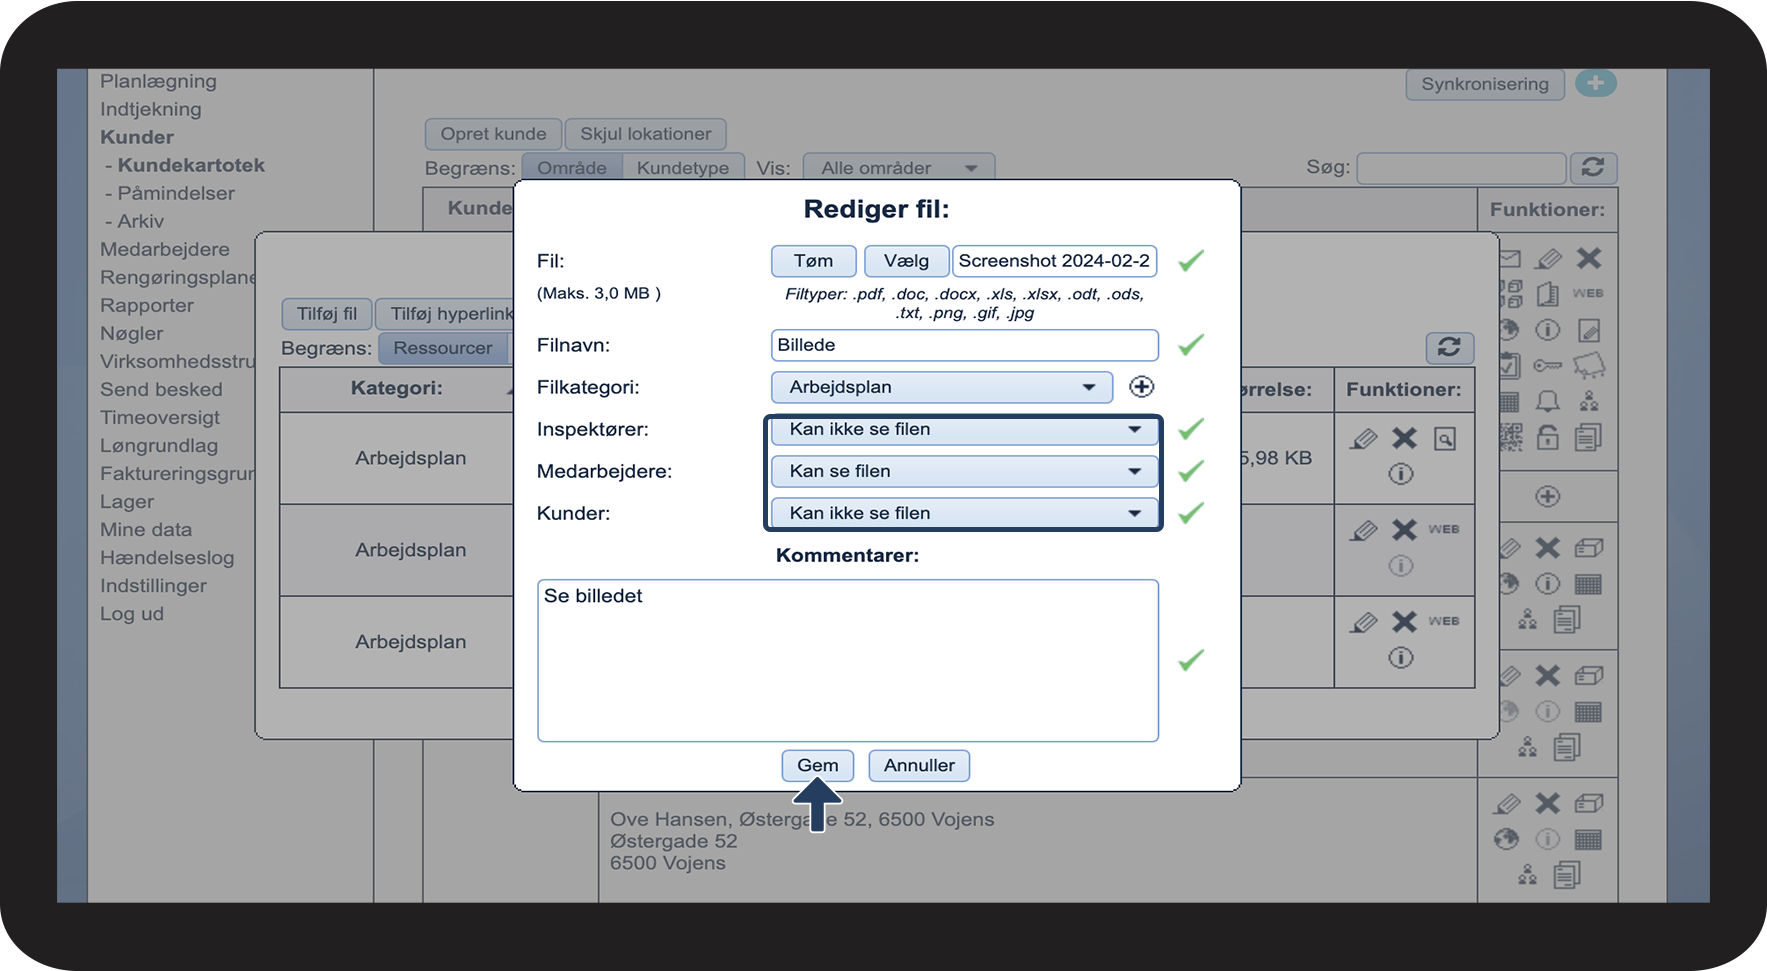Open the Kunder visibility dropdown
Viewport: 1767px width, 971px height.
coord(964,514)
